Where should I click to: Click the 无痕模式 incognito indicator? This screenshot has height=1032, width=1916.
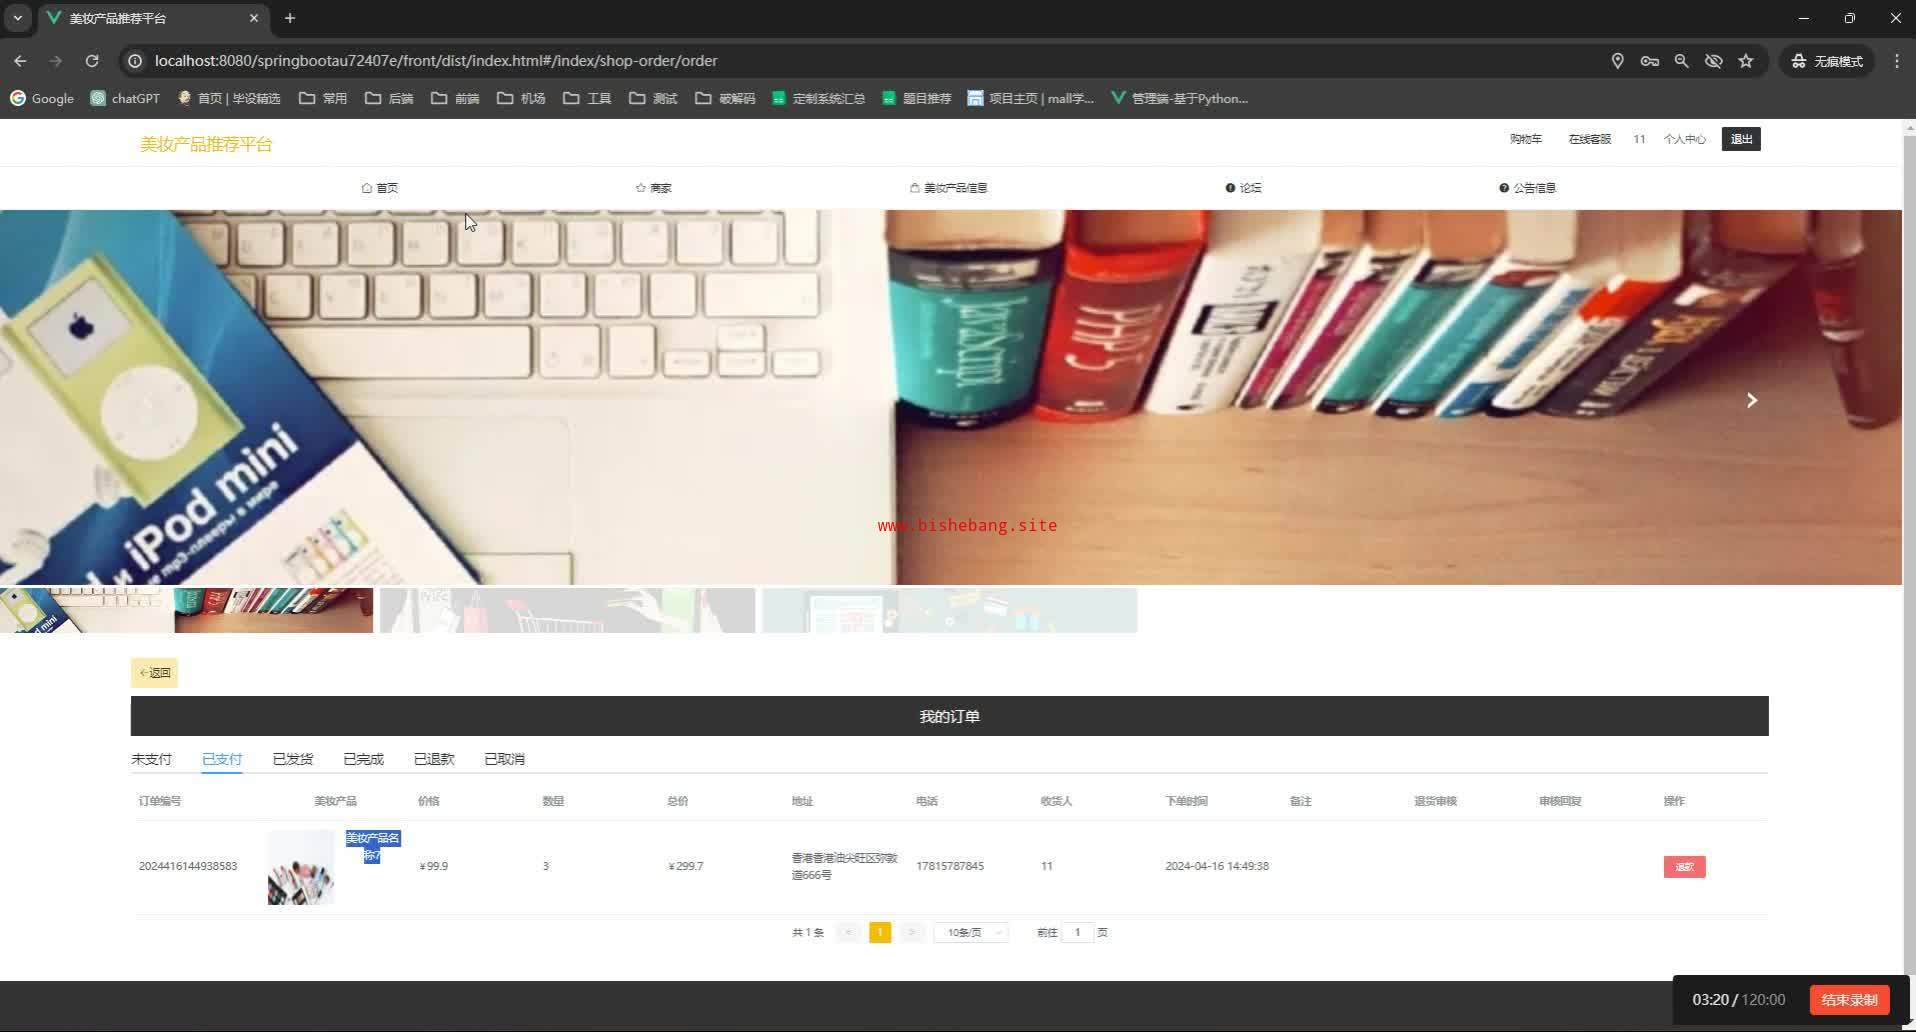(x=1827, y=61)
